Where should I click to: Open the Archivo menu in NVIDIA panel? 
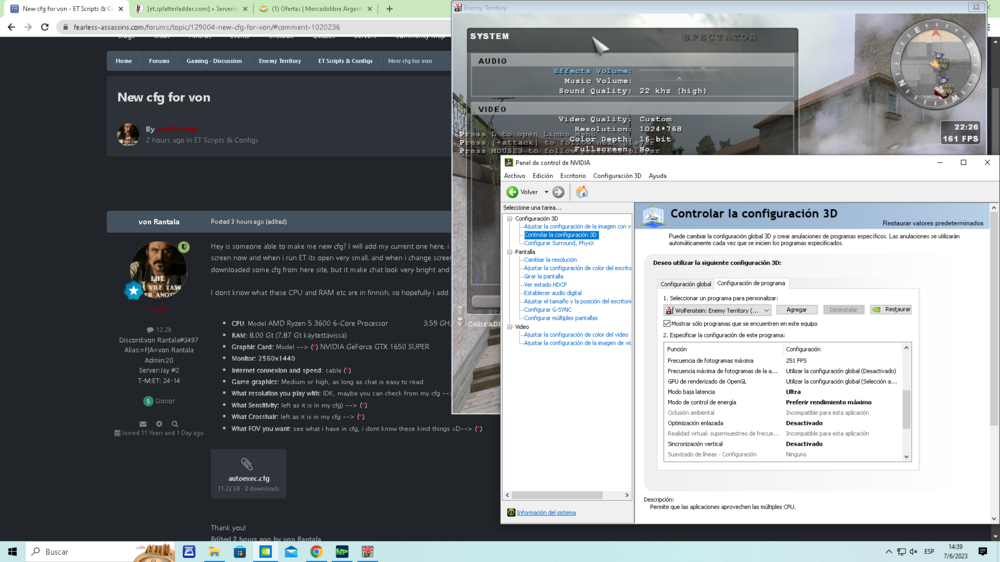(x=515, y=176)
